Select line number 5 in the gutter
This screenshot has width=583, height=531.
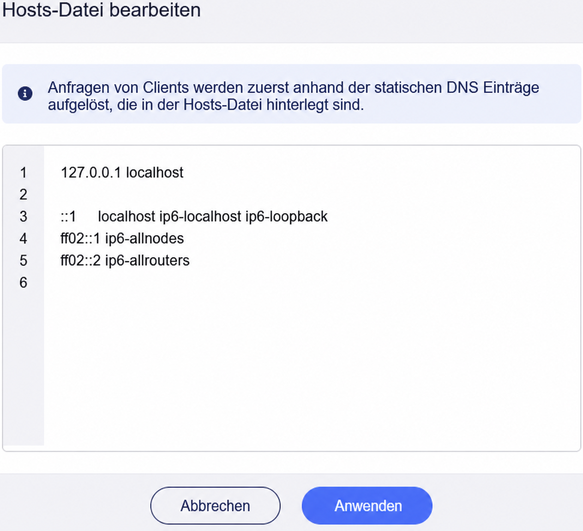(x=23, y=260)
